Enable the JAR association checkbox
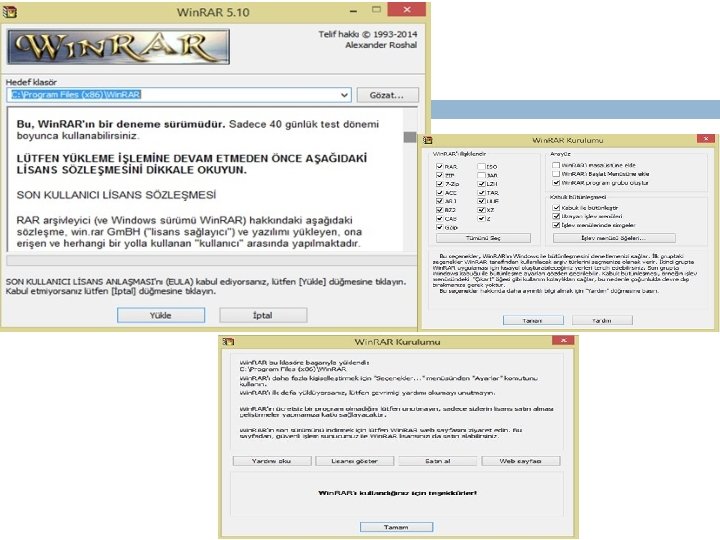720x540 pixels. click(481, 175)
